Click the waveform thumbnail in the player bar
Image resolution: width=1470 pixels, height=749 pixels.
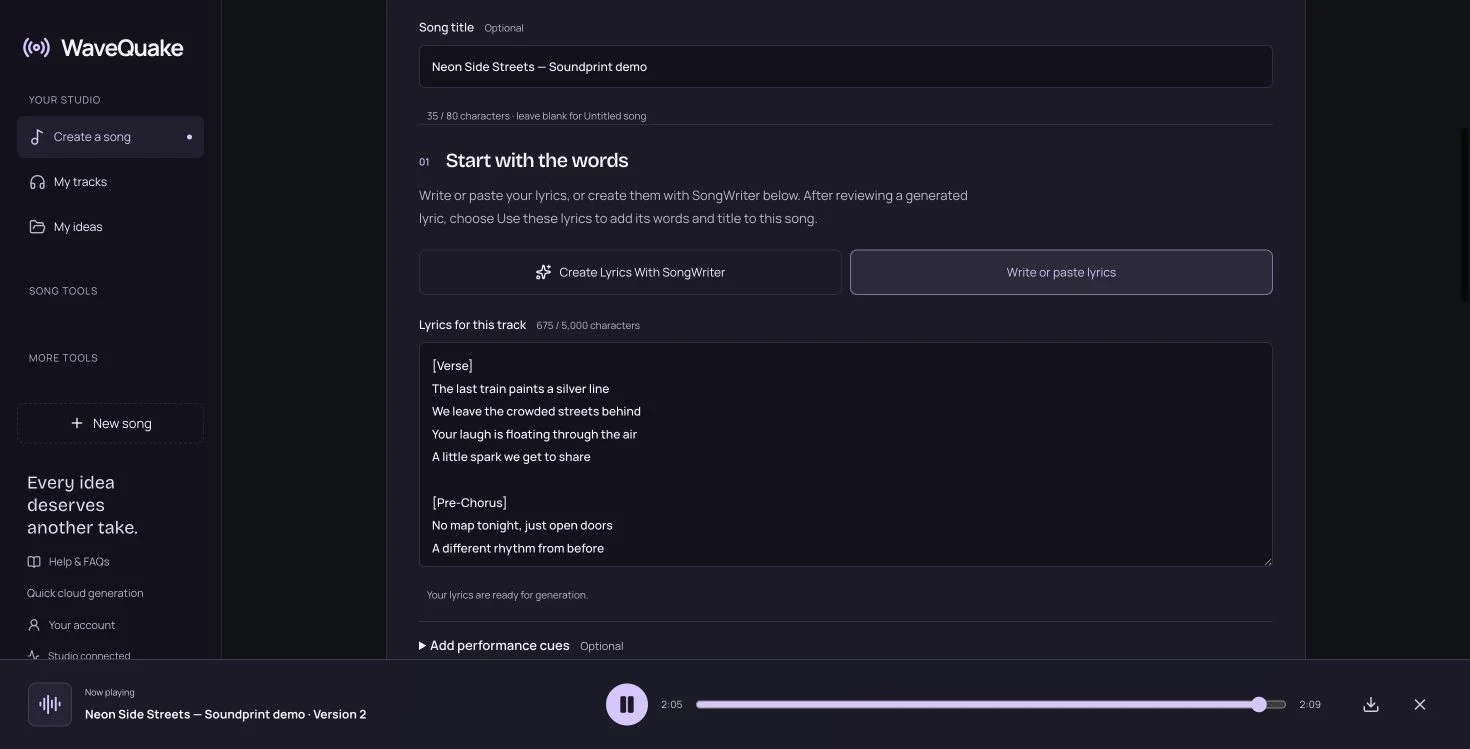50,704
